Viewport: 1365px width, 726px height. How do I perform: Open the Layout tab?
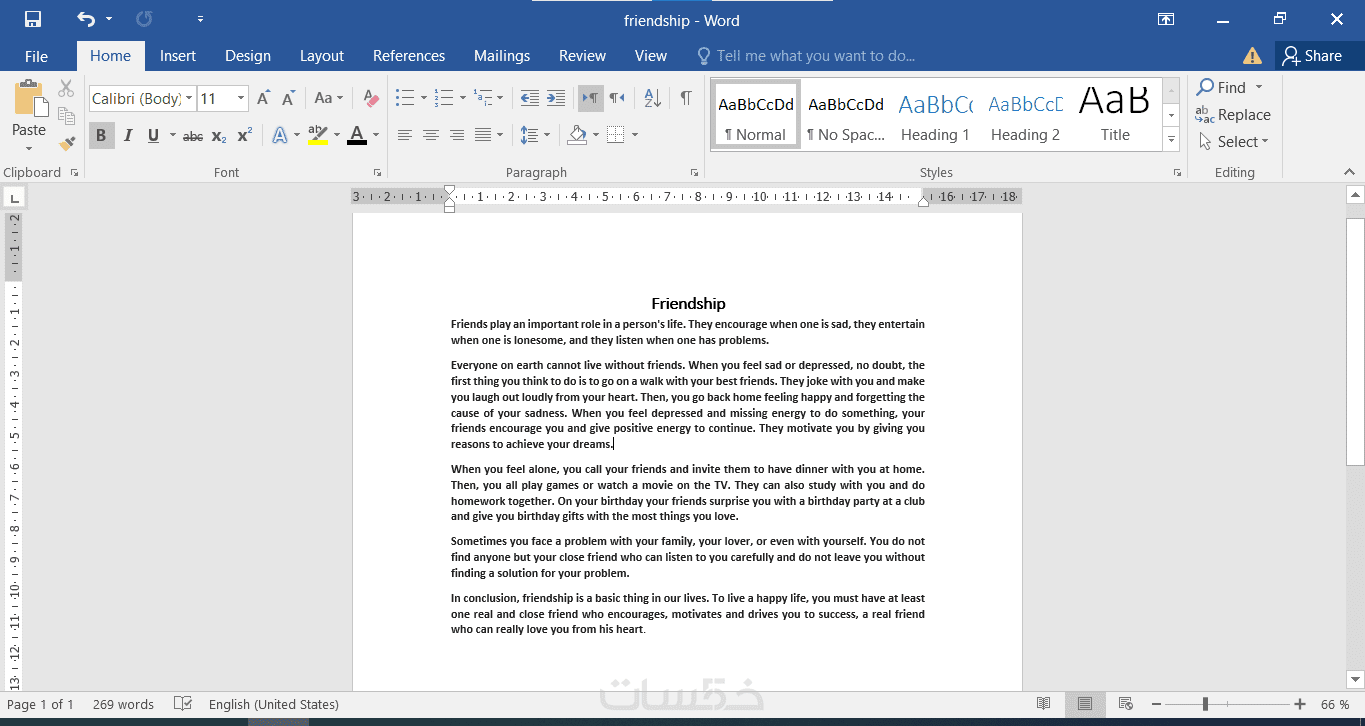(322, 56)
